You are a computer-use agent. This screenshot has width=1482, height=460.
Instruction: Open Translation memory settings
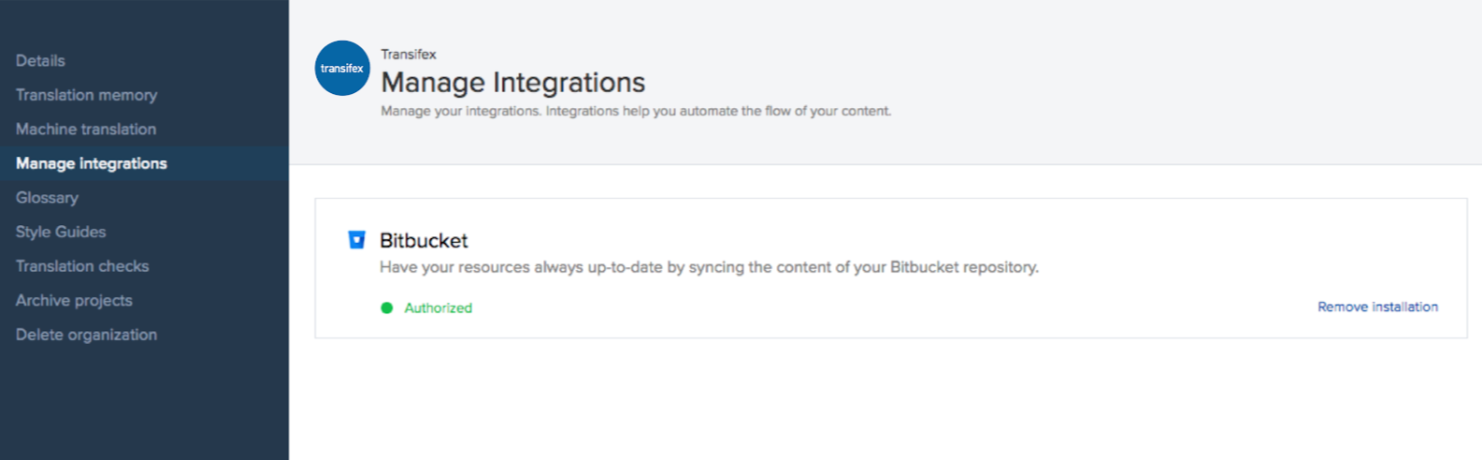tap(86, 95)
